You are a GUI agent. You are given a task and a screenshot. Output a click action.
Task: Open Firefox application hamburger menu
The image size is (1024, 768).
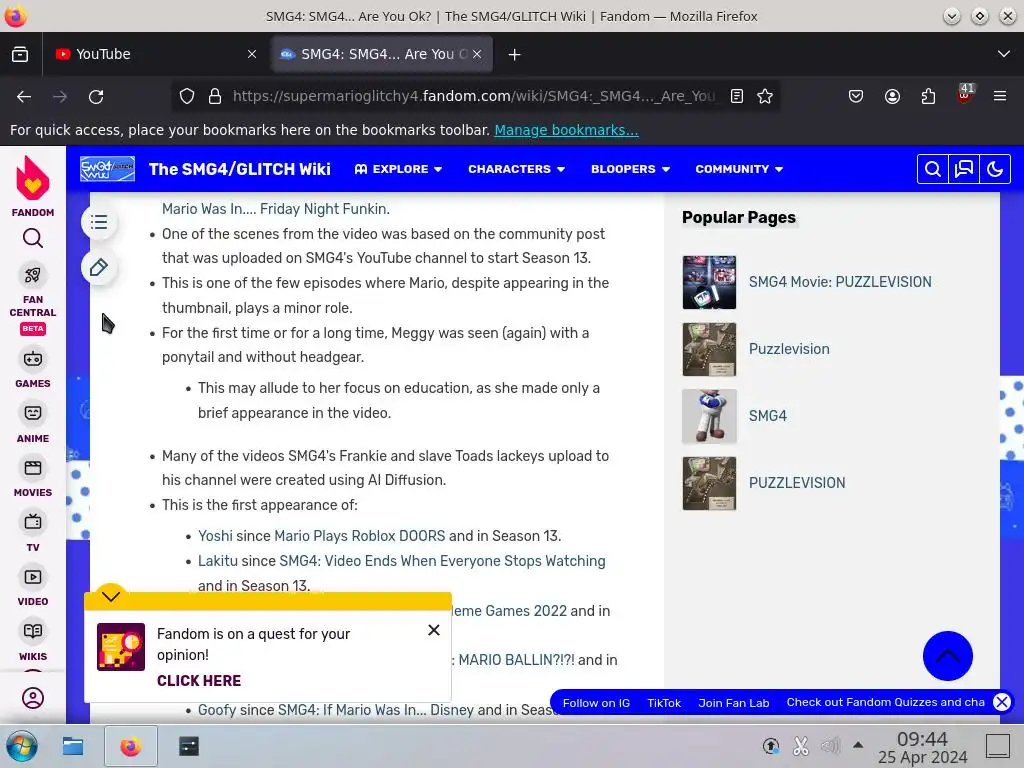[x=1000, y=97]
